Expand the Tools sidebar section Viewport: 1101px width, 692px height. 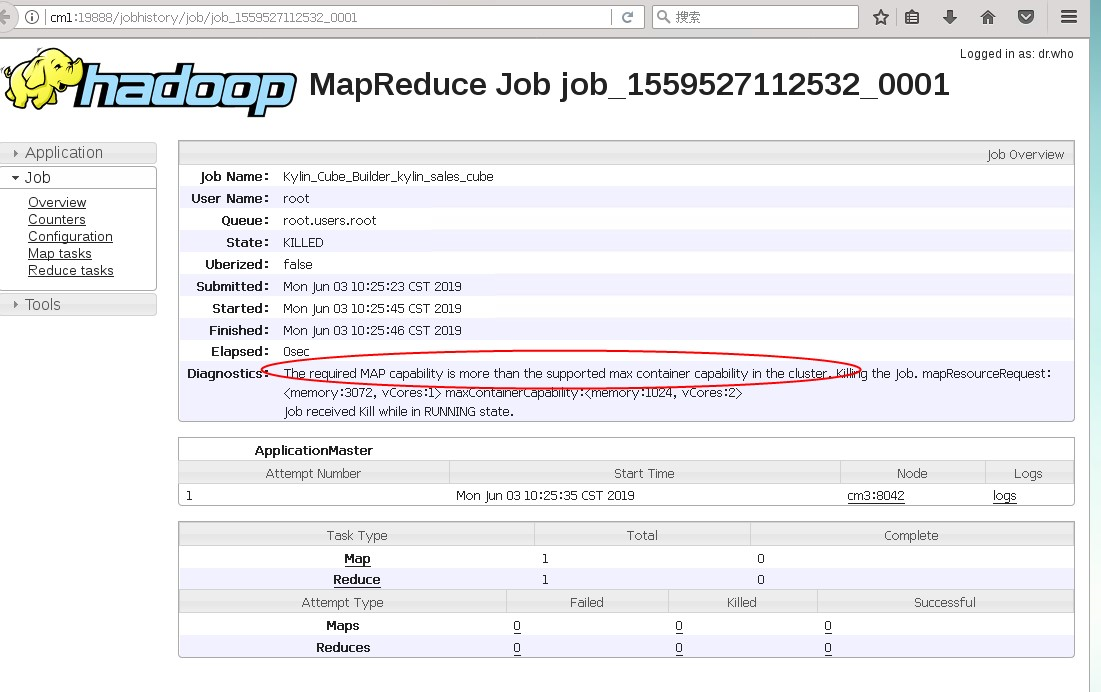pyautogui.click(x=78, y=304)
